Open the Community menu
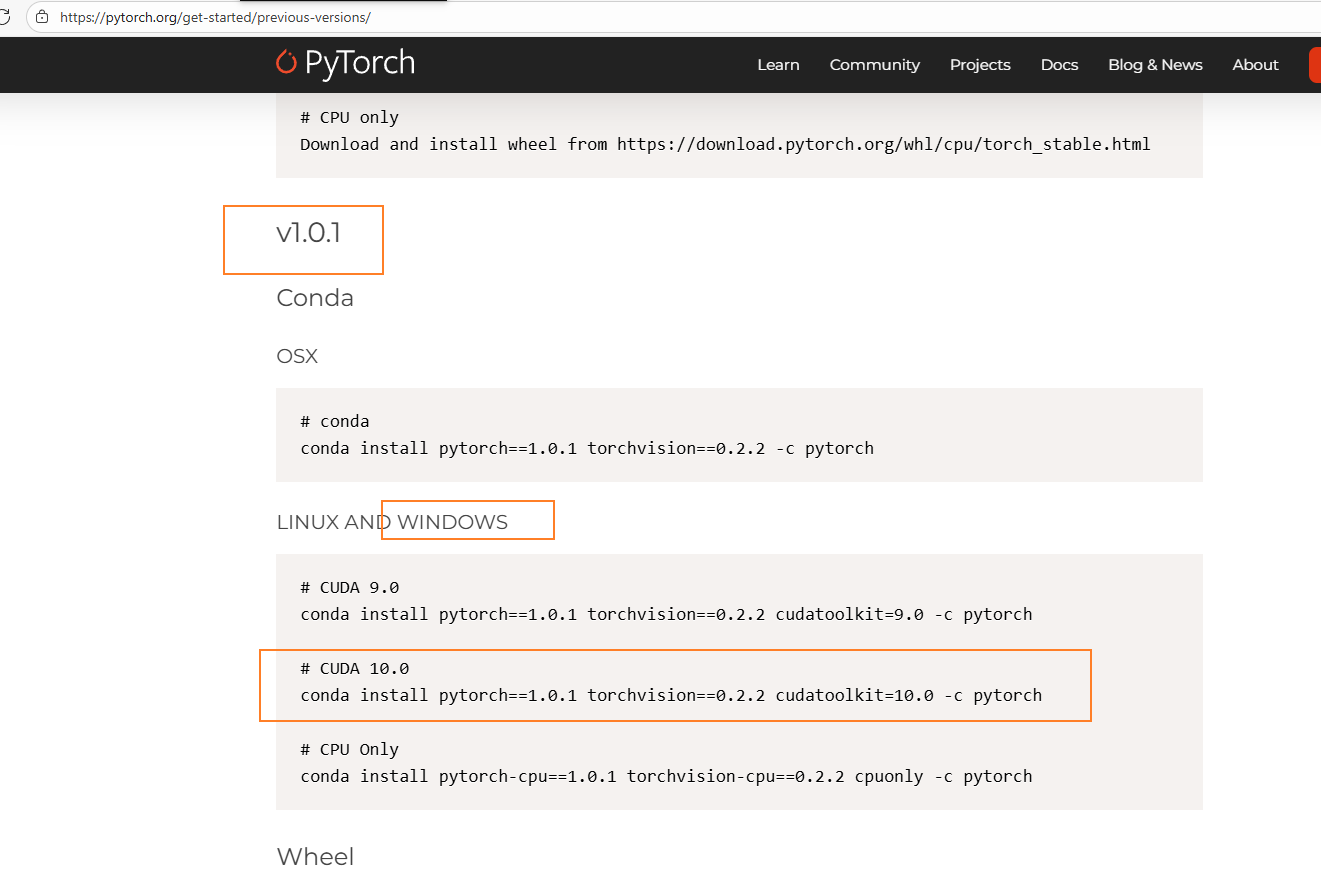This screenshot has height=886, width=1321. point(874,64)
